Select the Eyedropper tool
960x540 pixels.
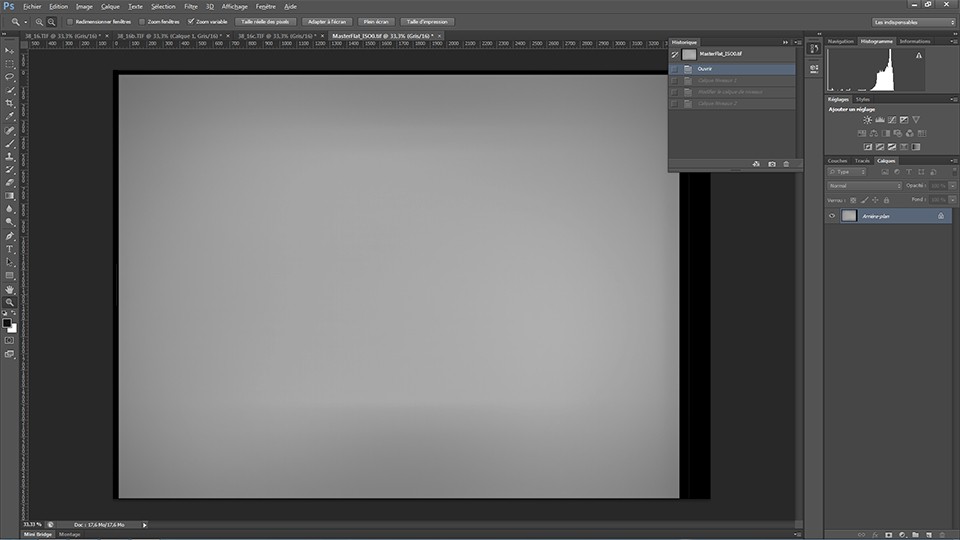point(9,116)
